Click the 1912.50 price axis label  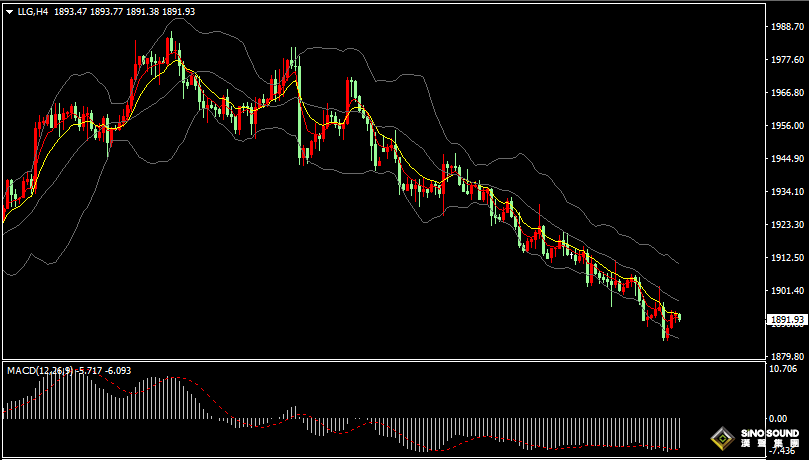click(786, 258)
